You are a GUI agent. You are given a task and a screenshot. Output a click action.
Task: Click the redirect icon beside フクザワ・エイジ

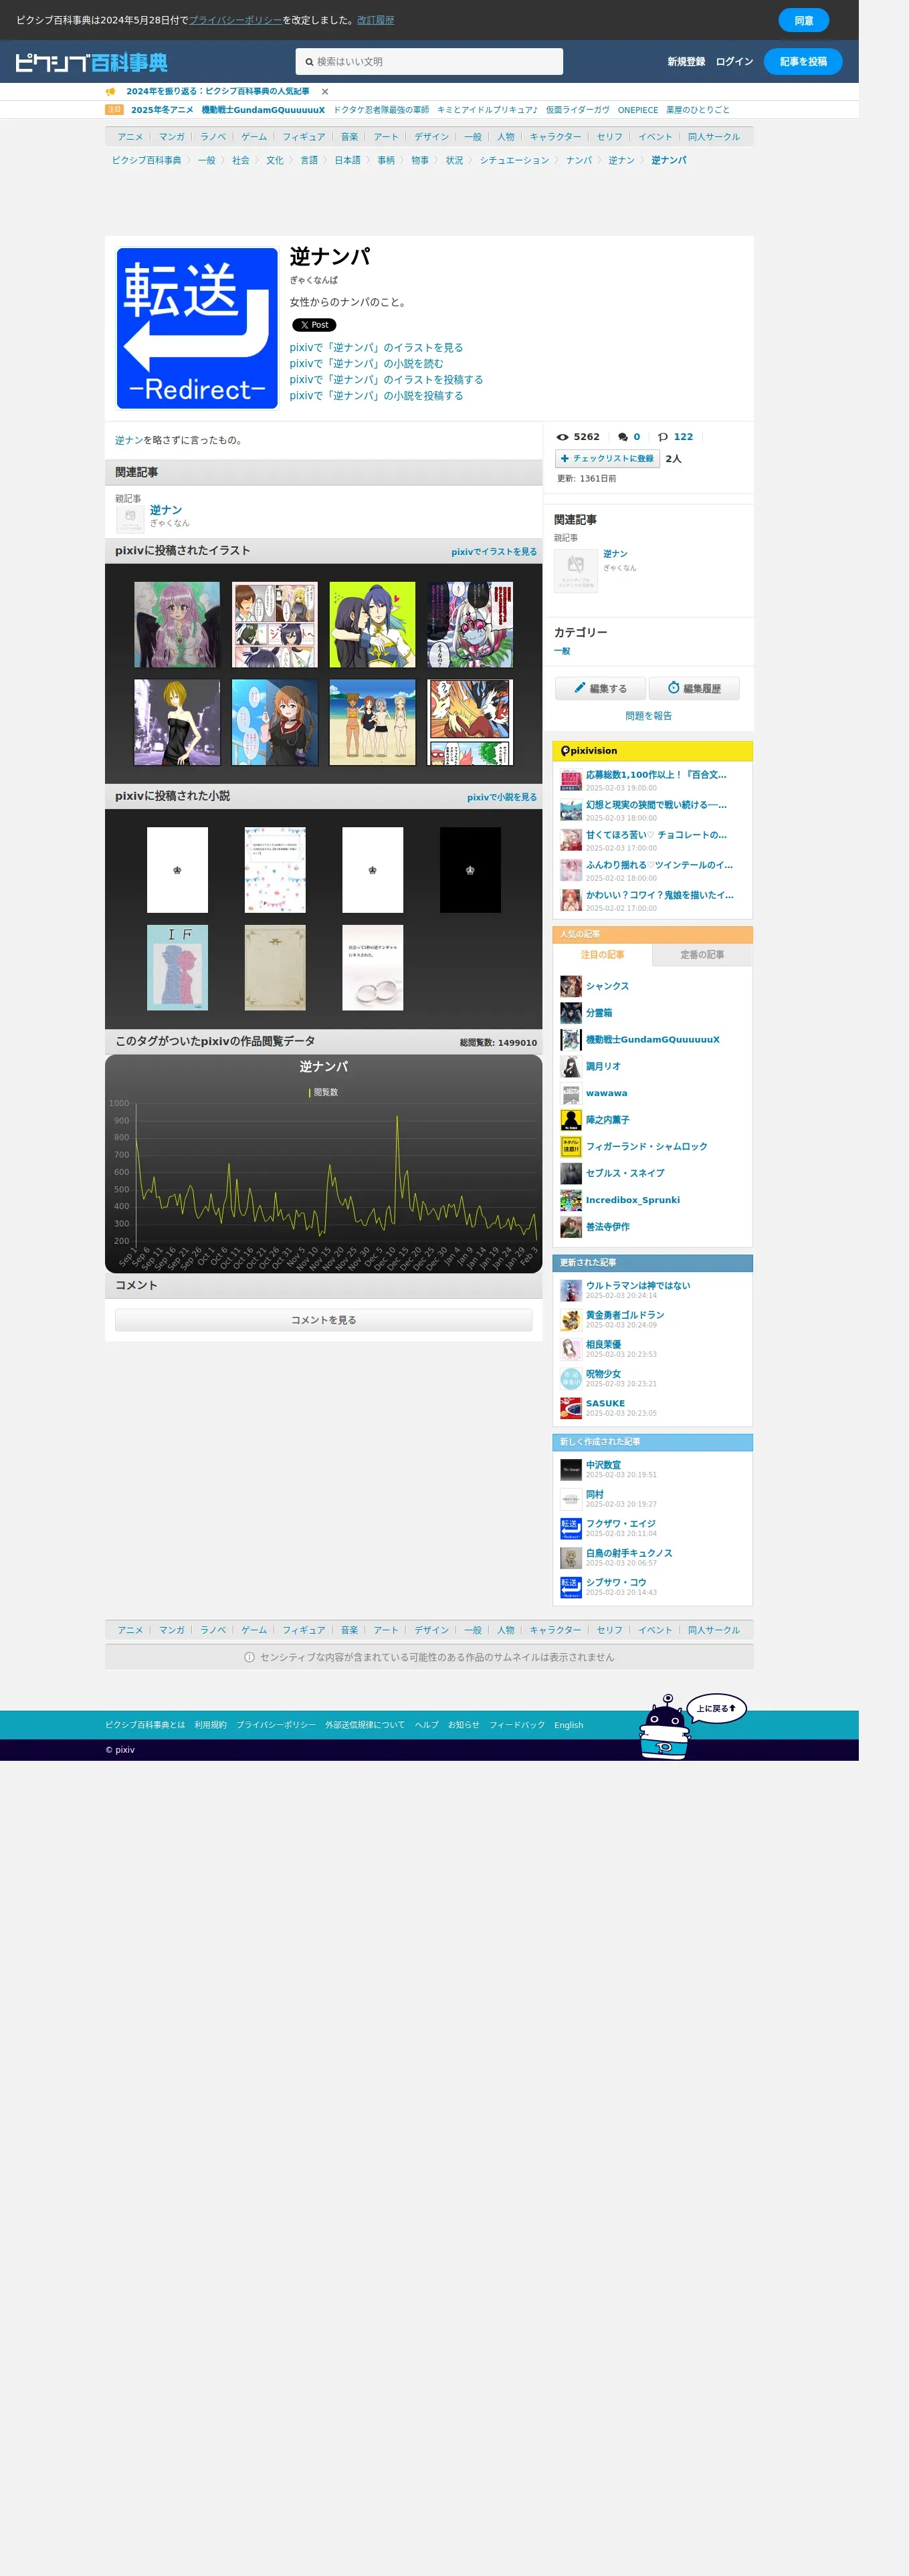click(x=571, y=1528)
